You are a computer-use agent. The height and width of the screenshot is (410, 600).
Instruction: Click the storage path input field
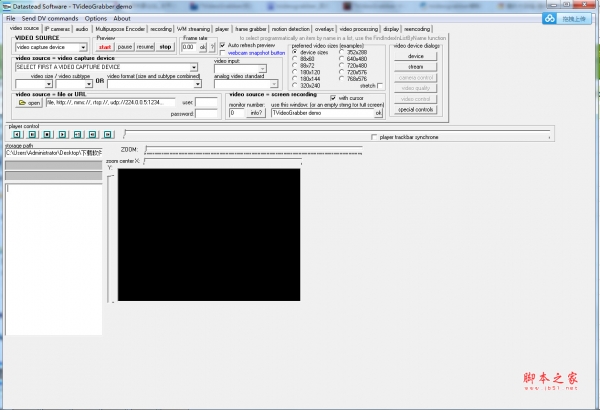point(54,153)
